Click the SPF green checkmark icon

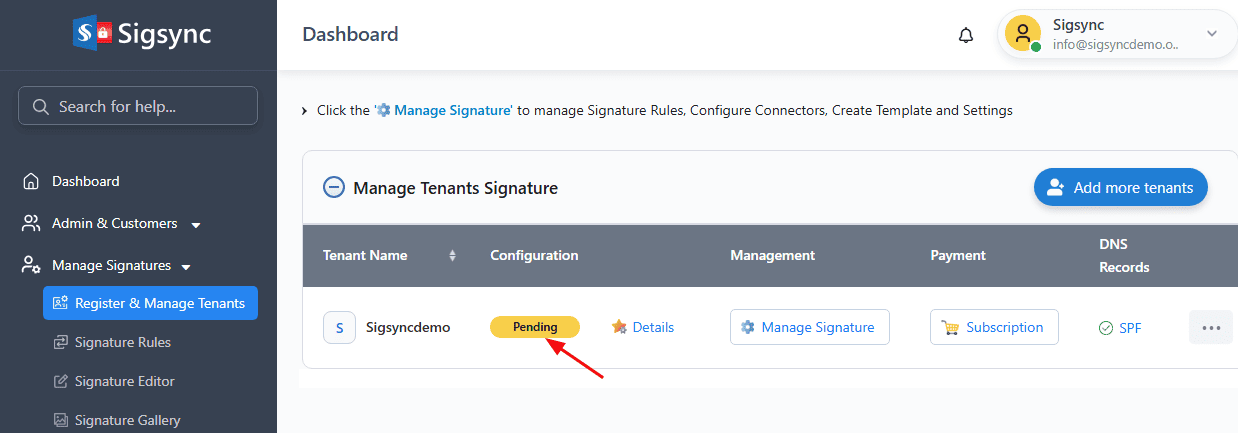(x=1106, y=328)
